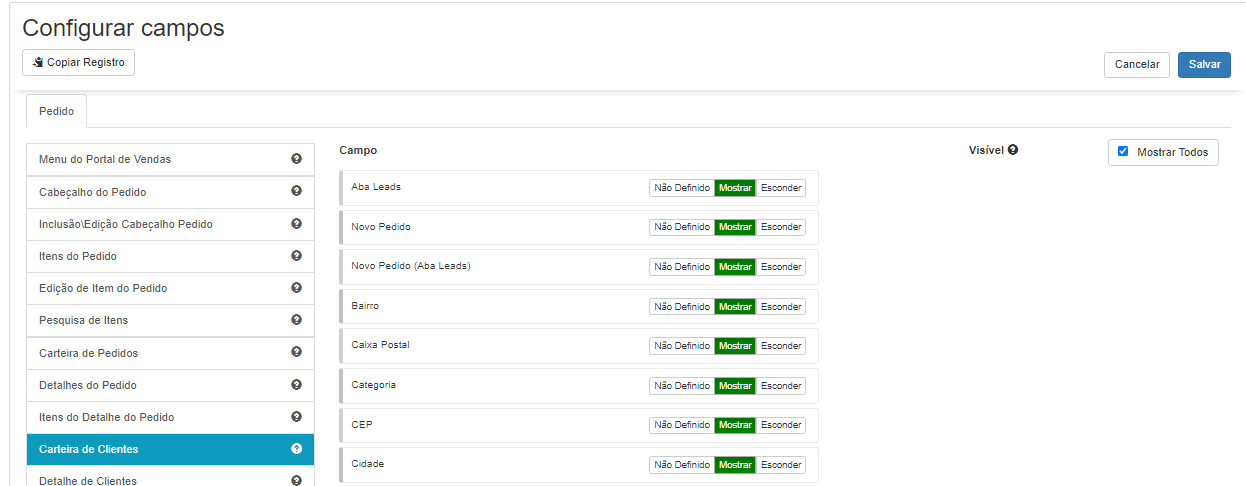Click help icon beside Pesquisa de Itens
Viewport: 1246px width, 486px height.
tap(296, 320)
